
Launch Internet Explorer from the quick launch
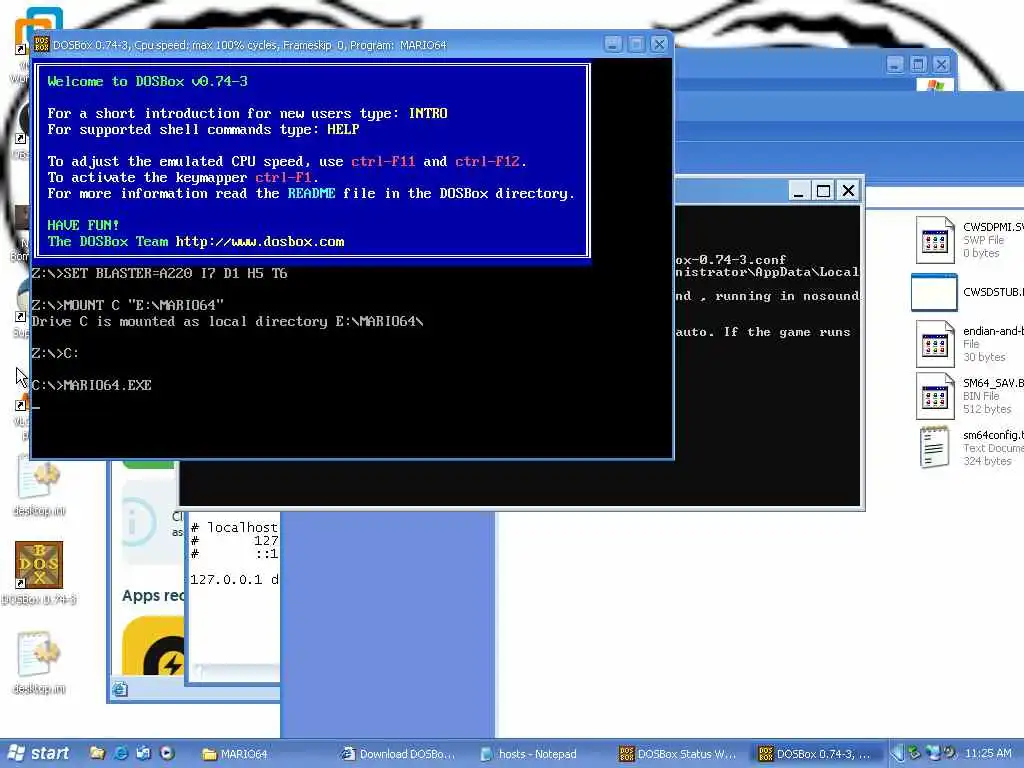[121, 753]
